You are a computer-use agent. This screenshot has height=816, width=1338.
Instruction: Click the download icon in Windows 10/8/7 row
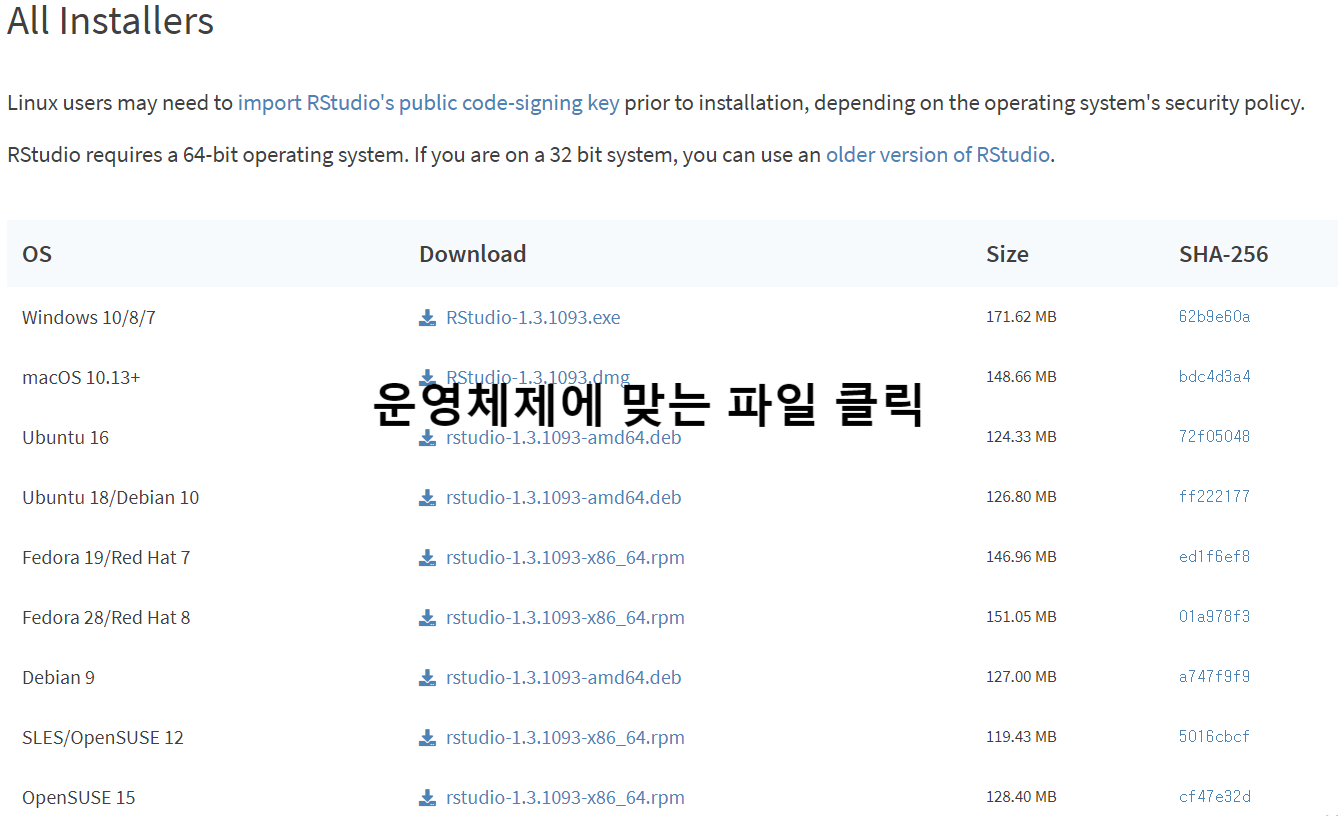[x=427, y=318]
